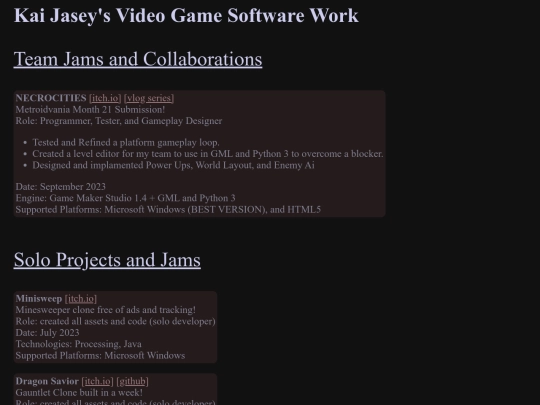Click the Date: September 2023 line
This screenshot has width=540, height=405.
61,187
